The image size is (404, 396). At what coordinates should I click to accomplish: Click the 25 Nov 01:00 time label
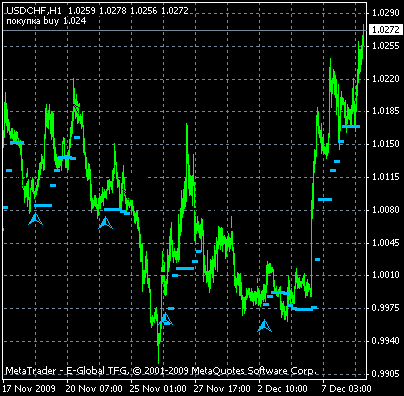pyautogui.click(x=158, y=389)
